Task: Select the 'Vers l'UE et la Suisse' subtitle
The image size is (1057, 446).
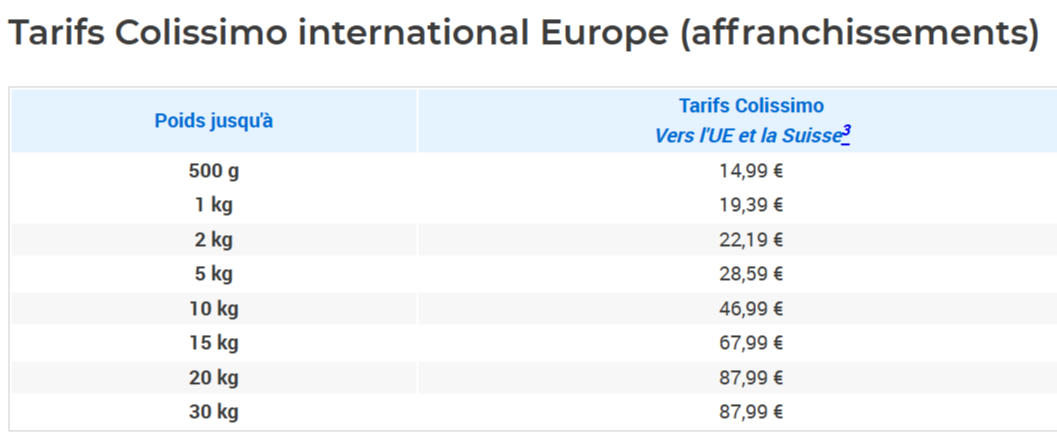Action: pyautogui.click(x=747, y=136)
